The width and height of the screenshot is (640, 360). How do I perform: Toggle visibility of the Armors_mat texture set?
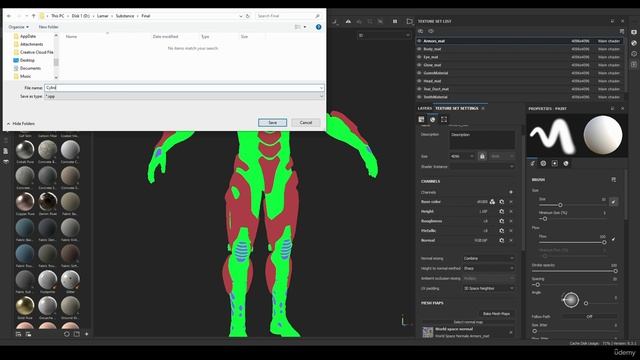click(419, 41)
